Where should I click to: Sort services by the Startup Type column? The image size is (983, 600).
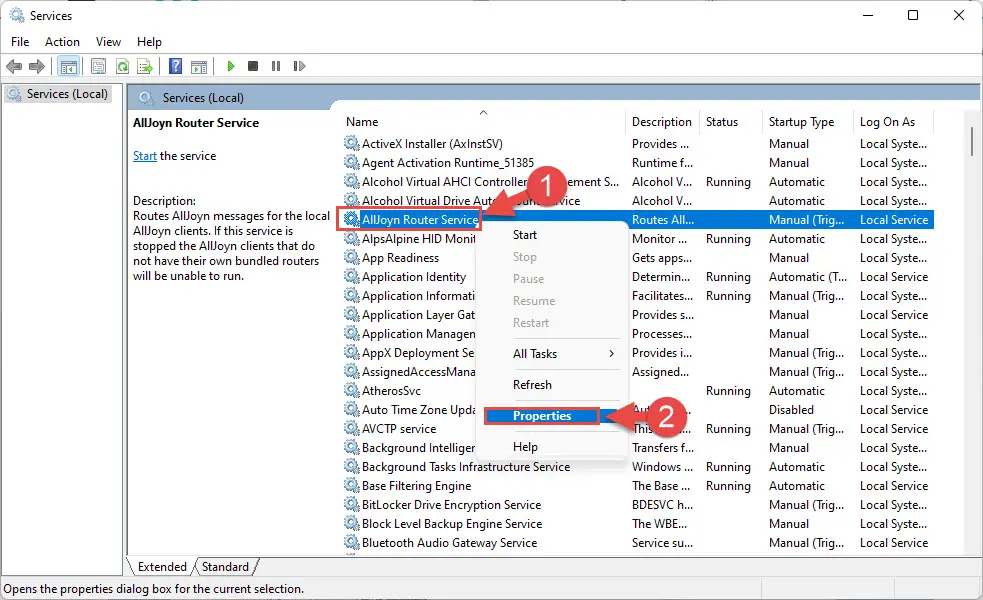point(801,122)
